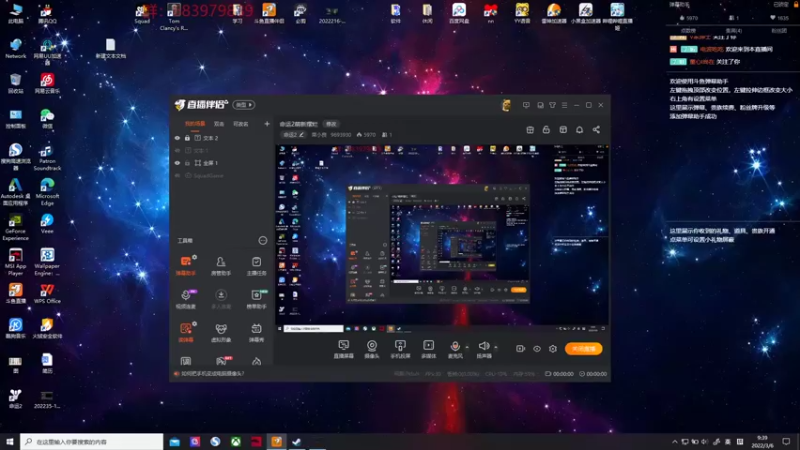Switch to the second scene tab
The width and height of the screenshot is (800, 450).
pos(219,124)
